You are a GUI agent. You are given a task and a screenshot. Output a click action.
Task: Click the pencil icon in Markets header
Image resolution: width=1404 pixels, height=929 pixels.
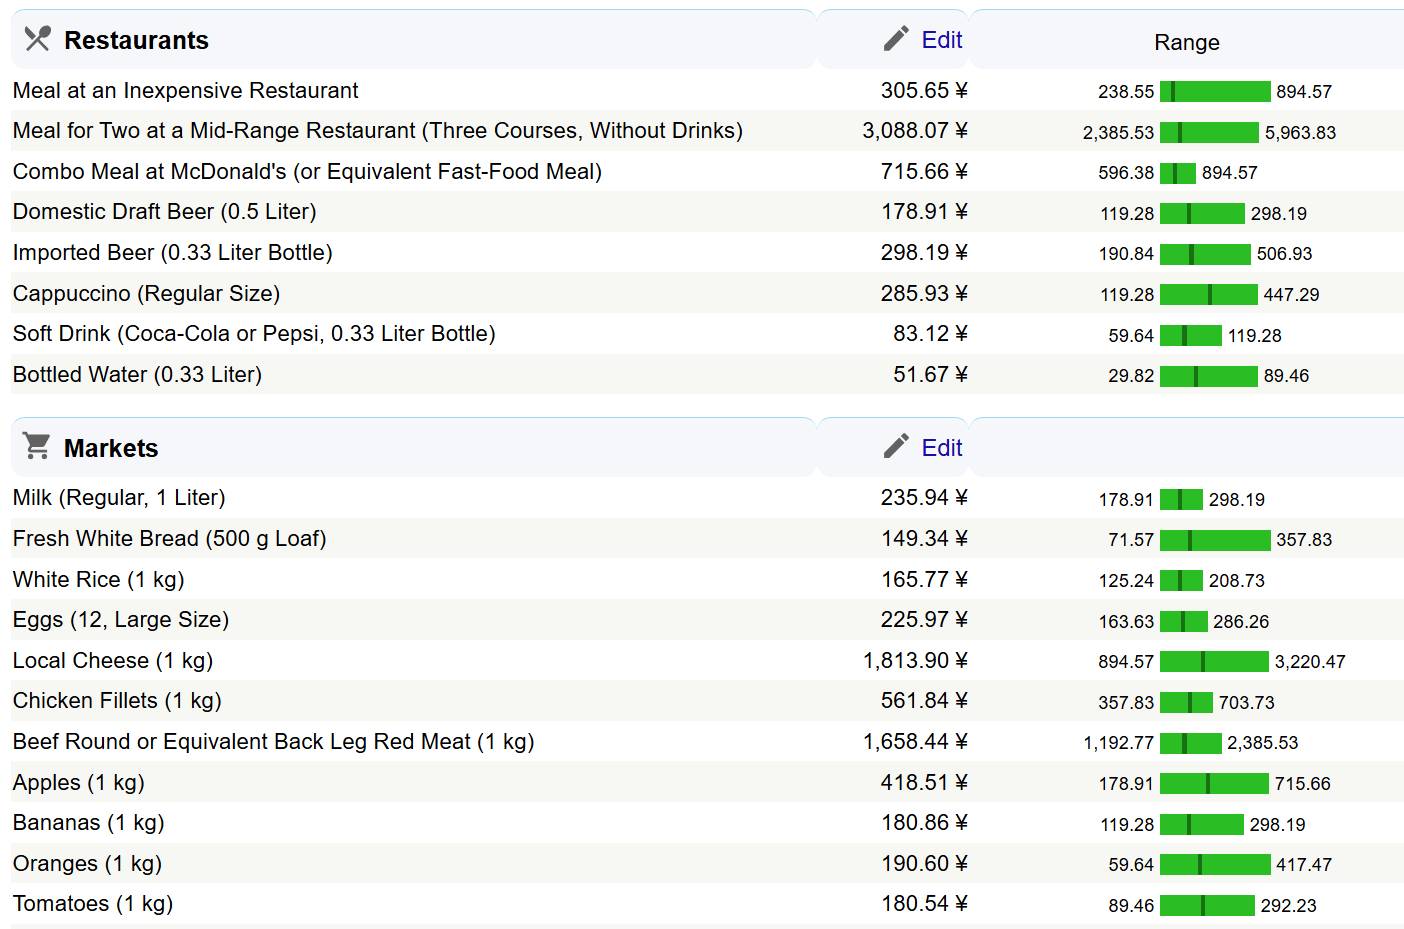896,446
